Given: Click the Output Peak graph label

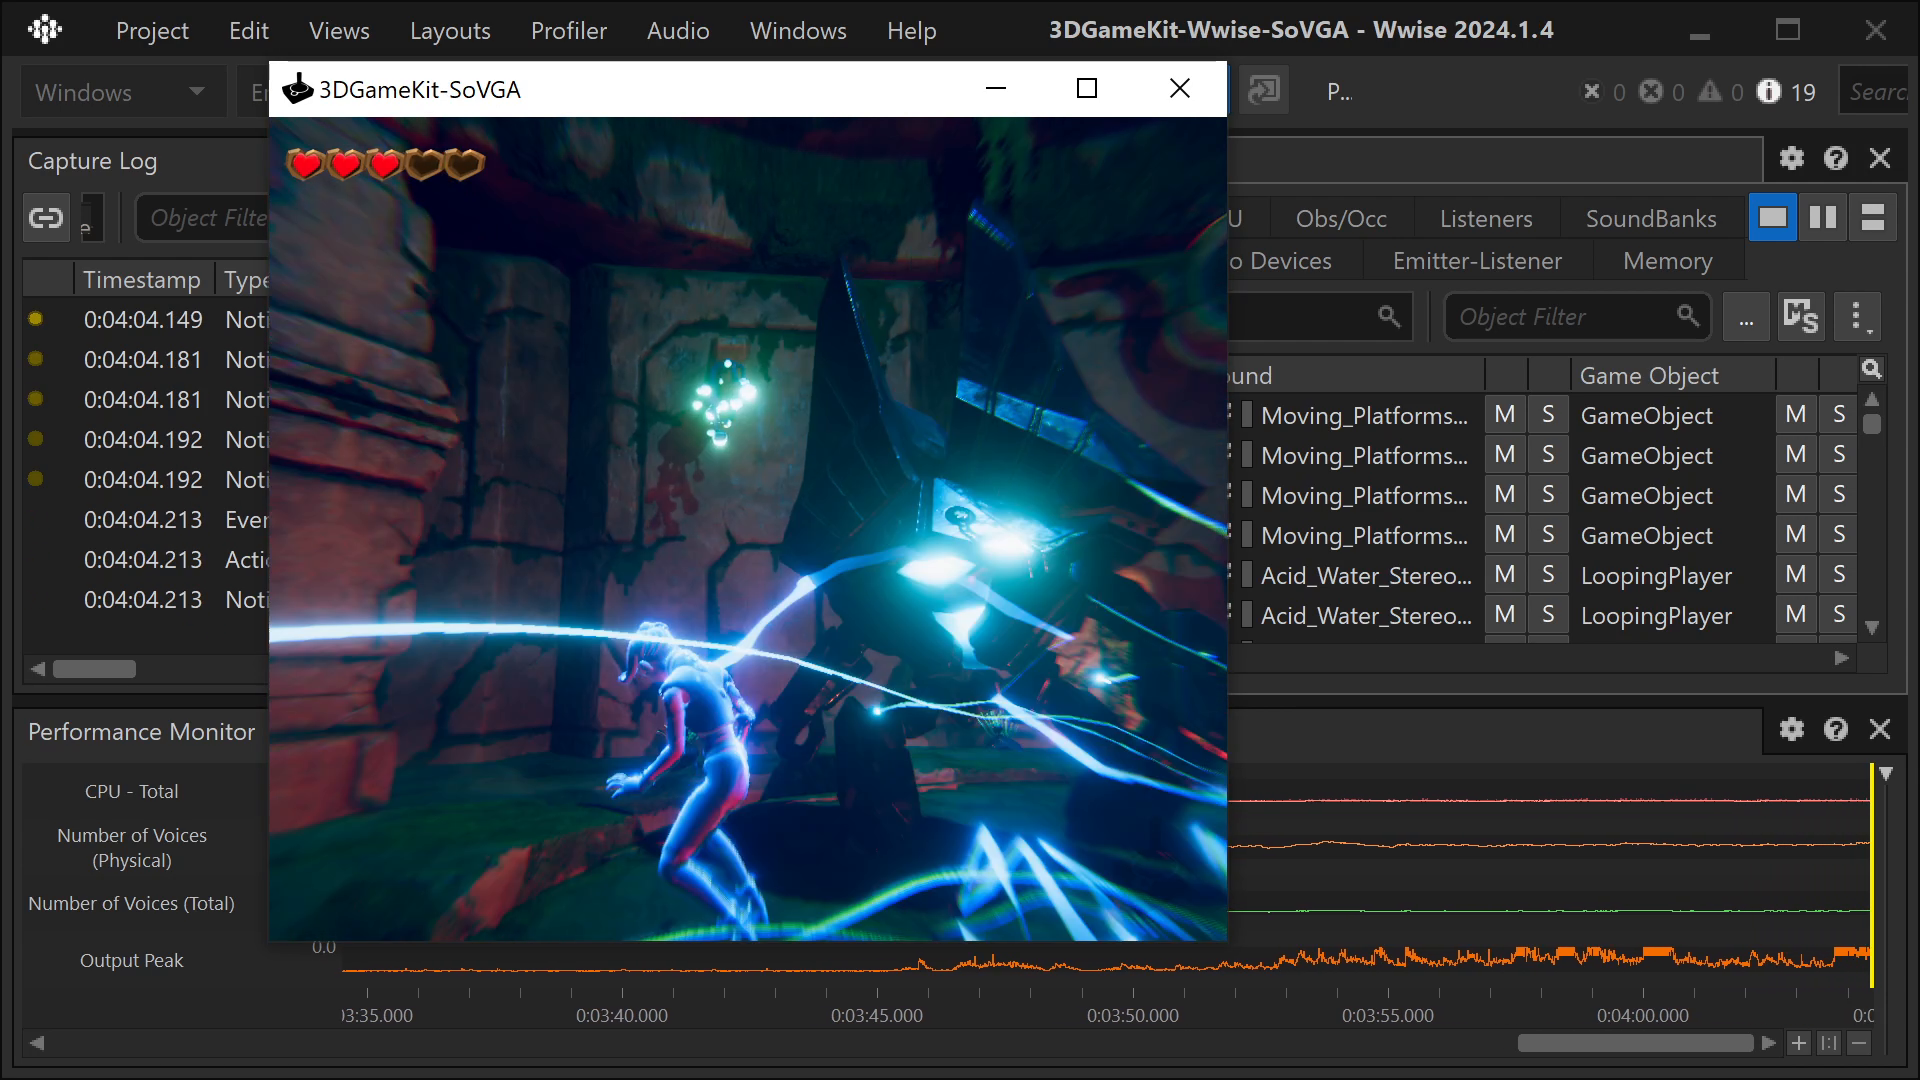Looking at the screenshot, I should click(132, 960).
